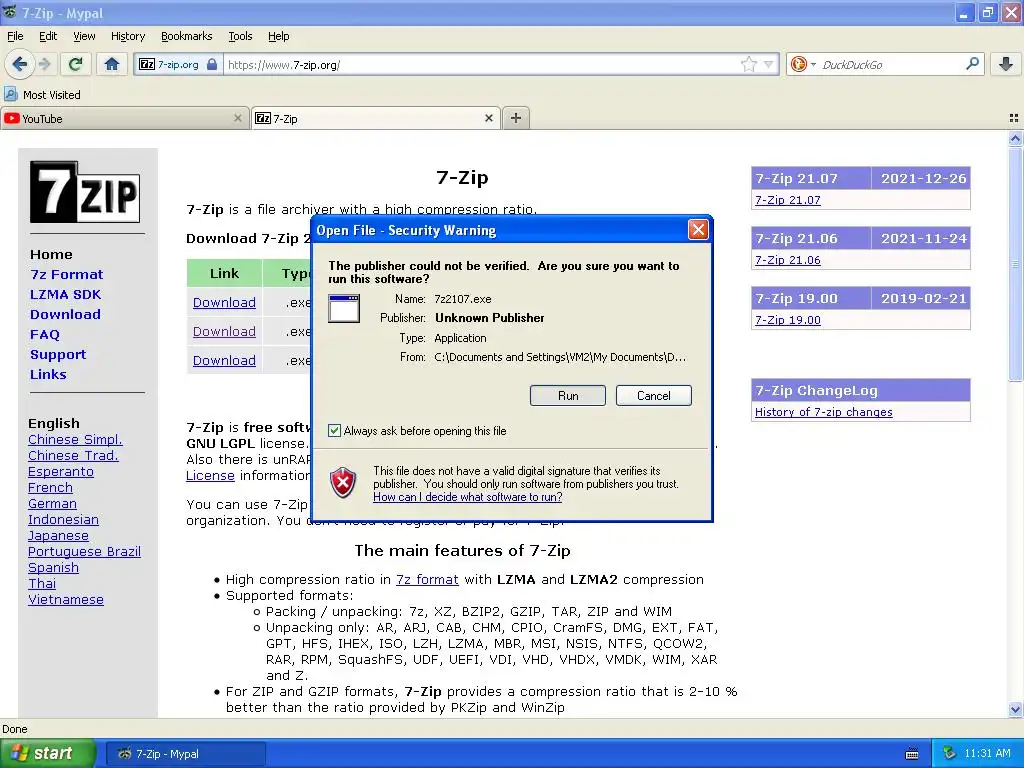This screenshot has width=1024, height=768.
Task: Open the Links sidebar link
Action: point(48,374)
